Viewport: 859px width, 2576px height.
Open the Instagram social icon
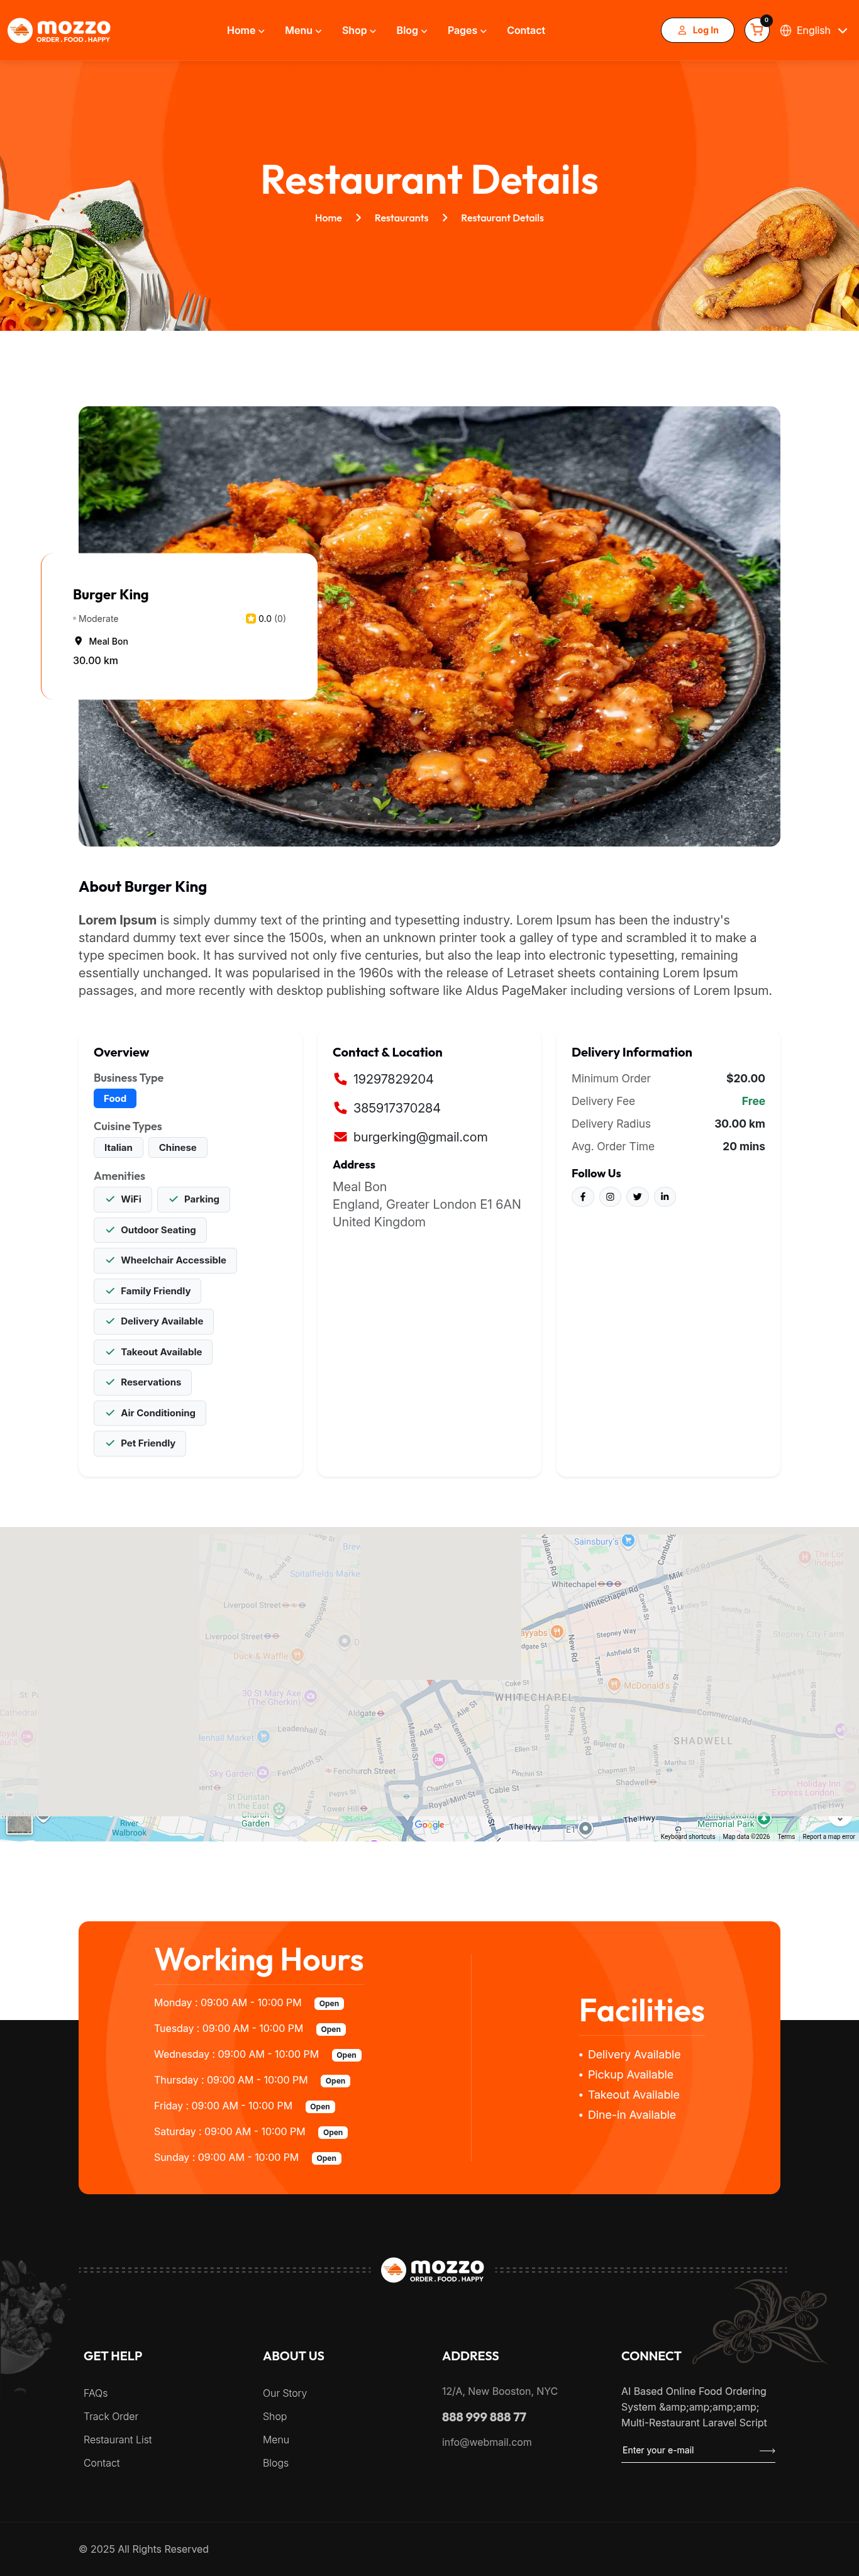pos(610,1196)
